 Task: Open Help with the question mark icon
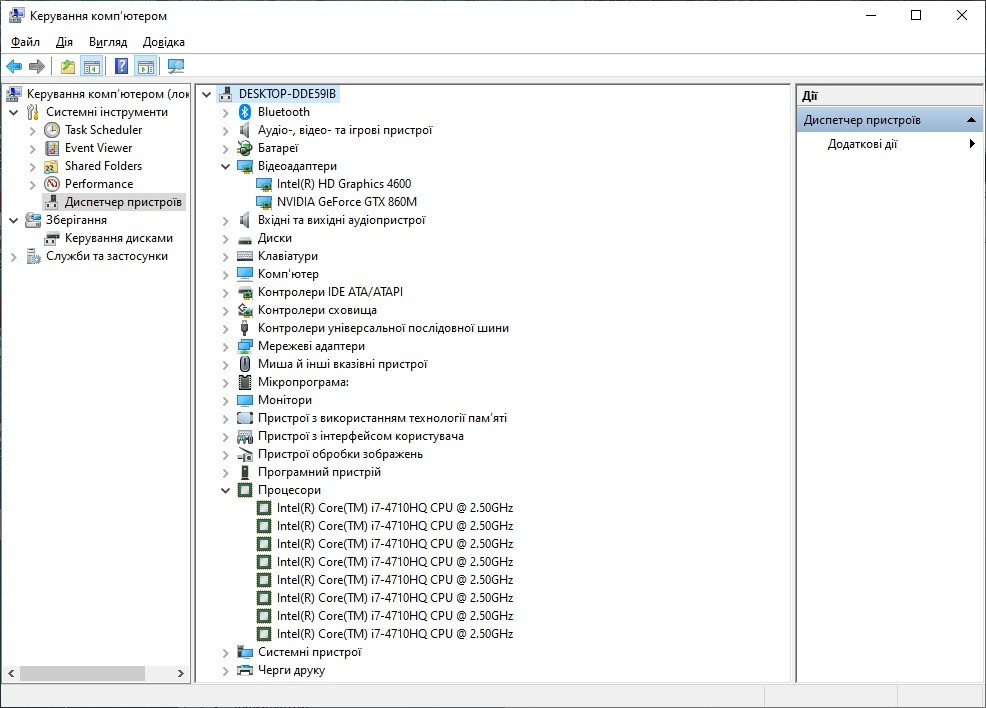coord(121,67)
